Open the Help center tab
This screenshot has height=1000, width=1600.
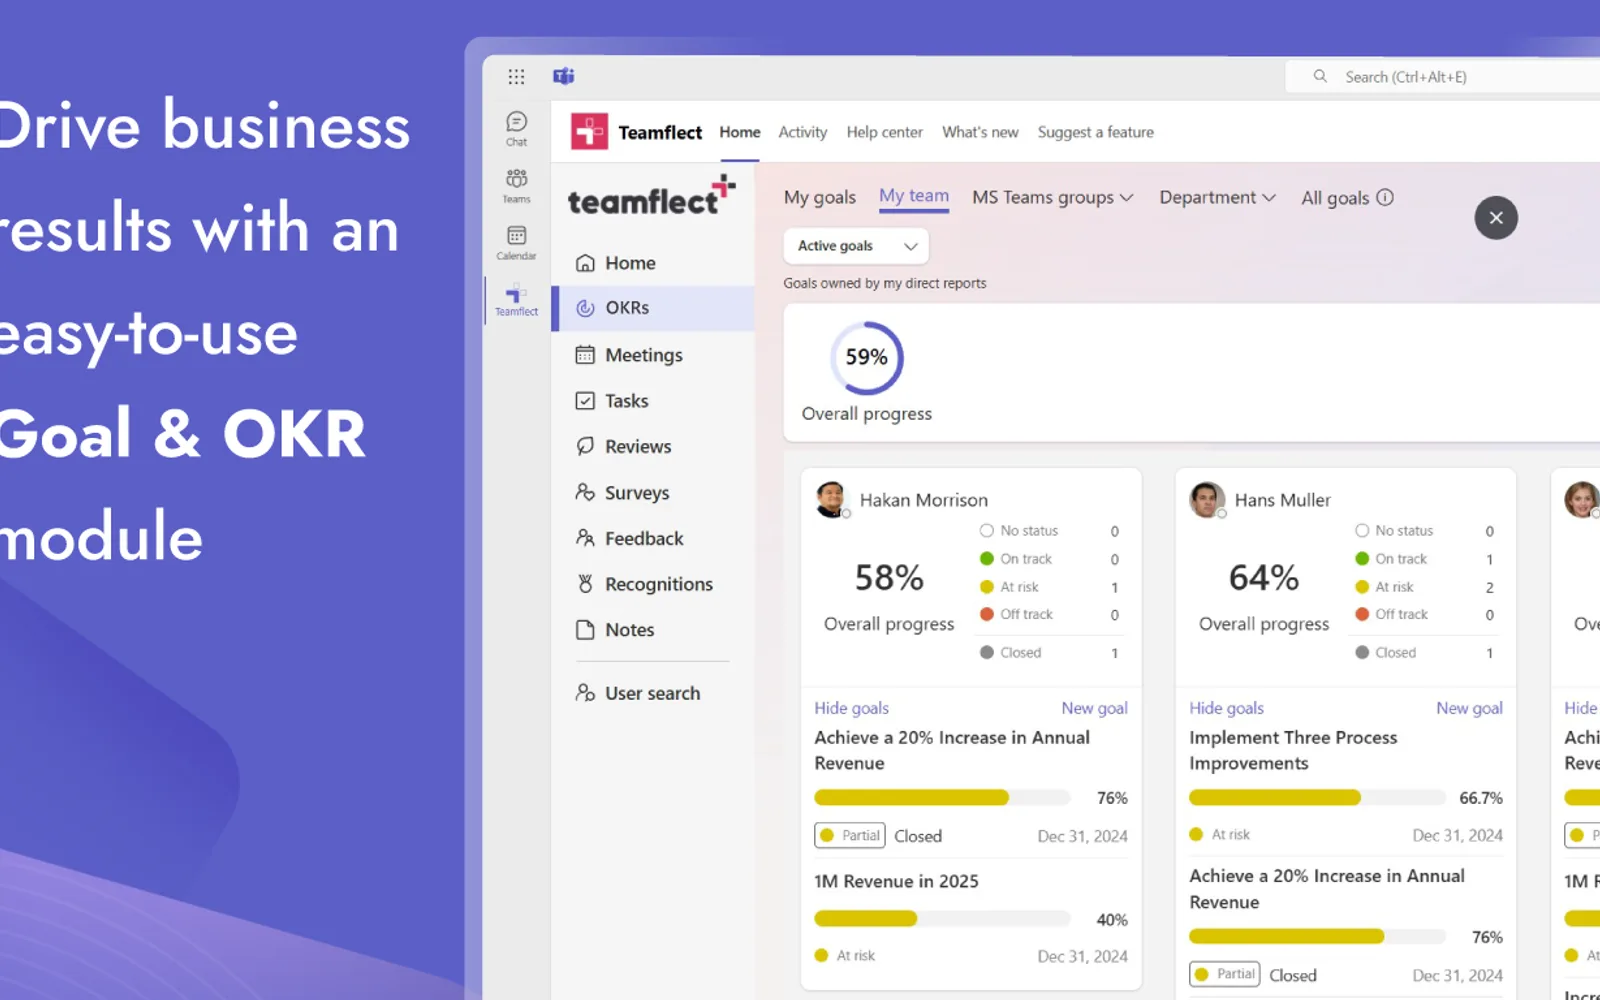click(x=884, y=132)
